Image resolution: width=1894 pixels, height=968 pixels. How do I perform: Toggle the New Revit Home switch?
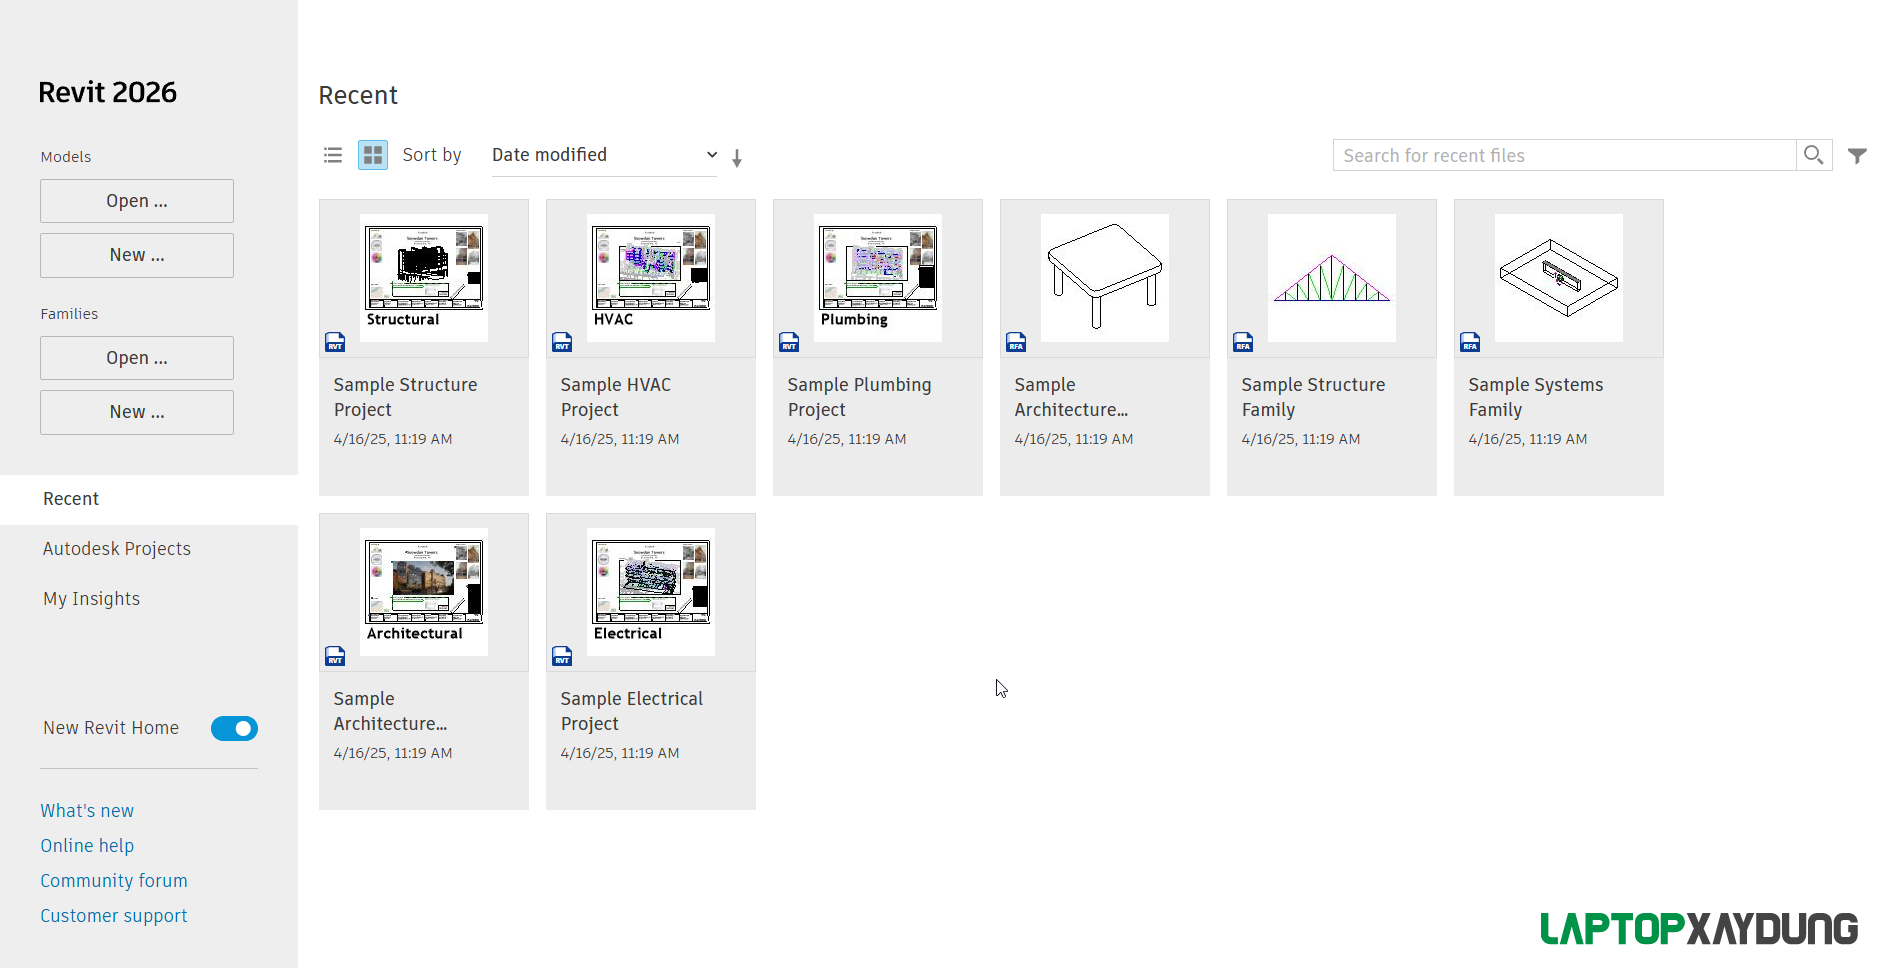click(234, 728)
